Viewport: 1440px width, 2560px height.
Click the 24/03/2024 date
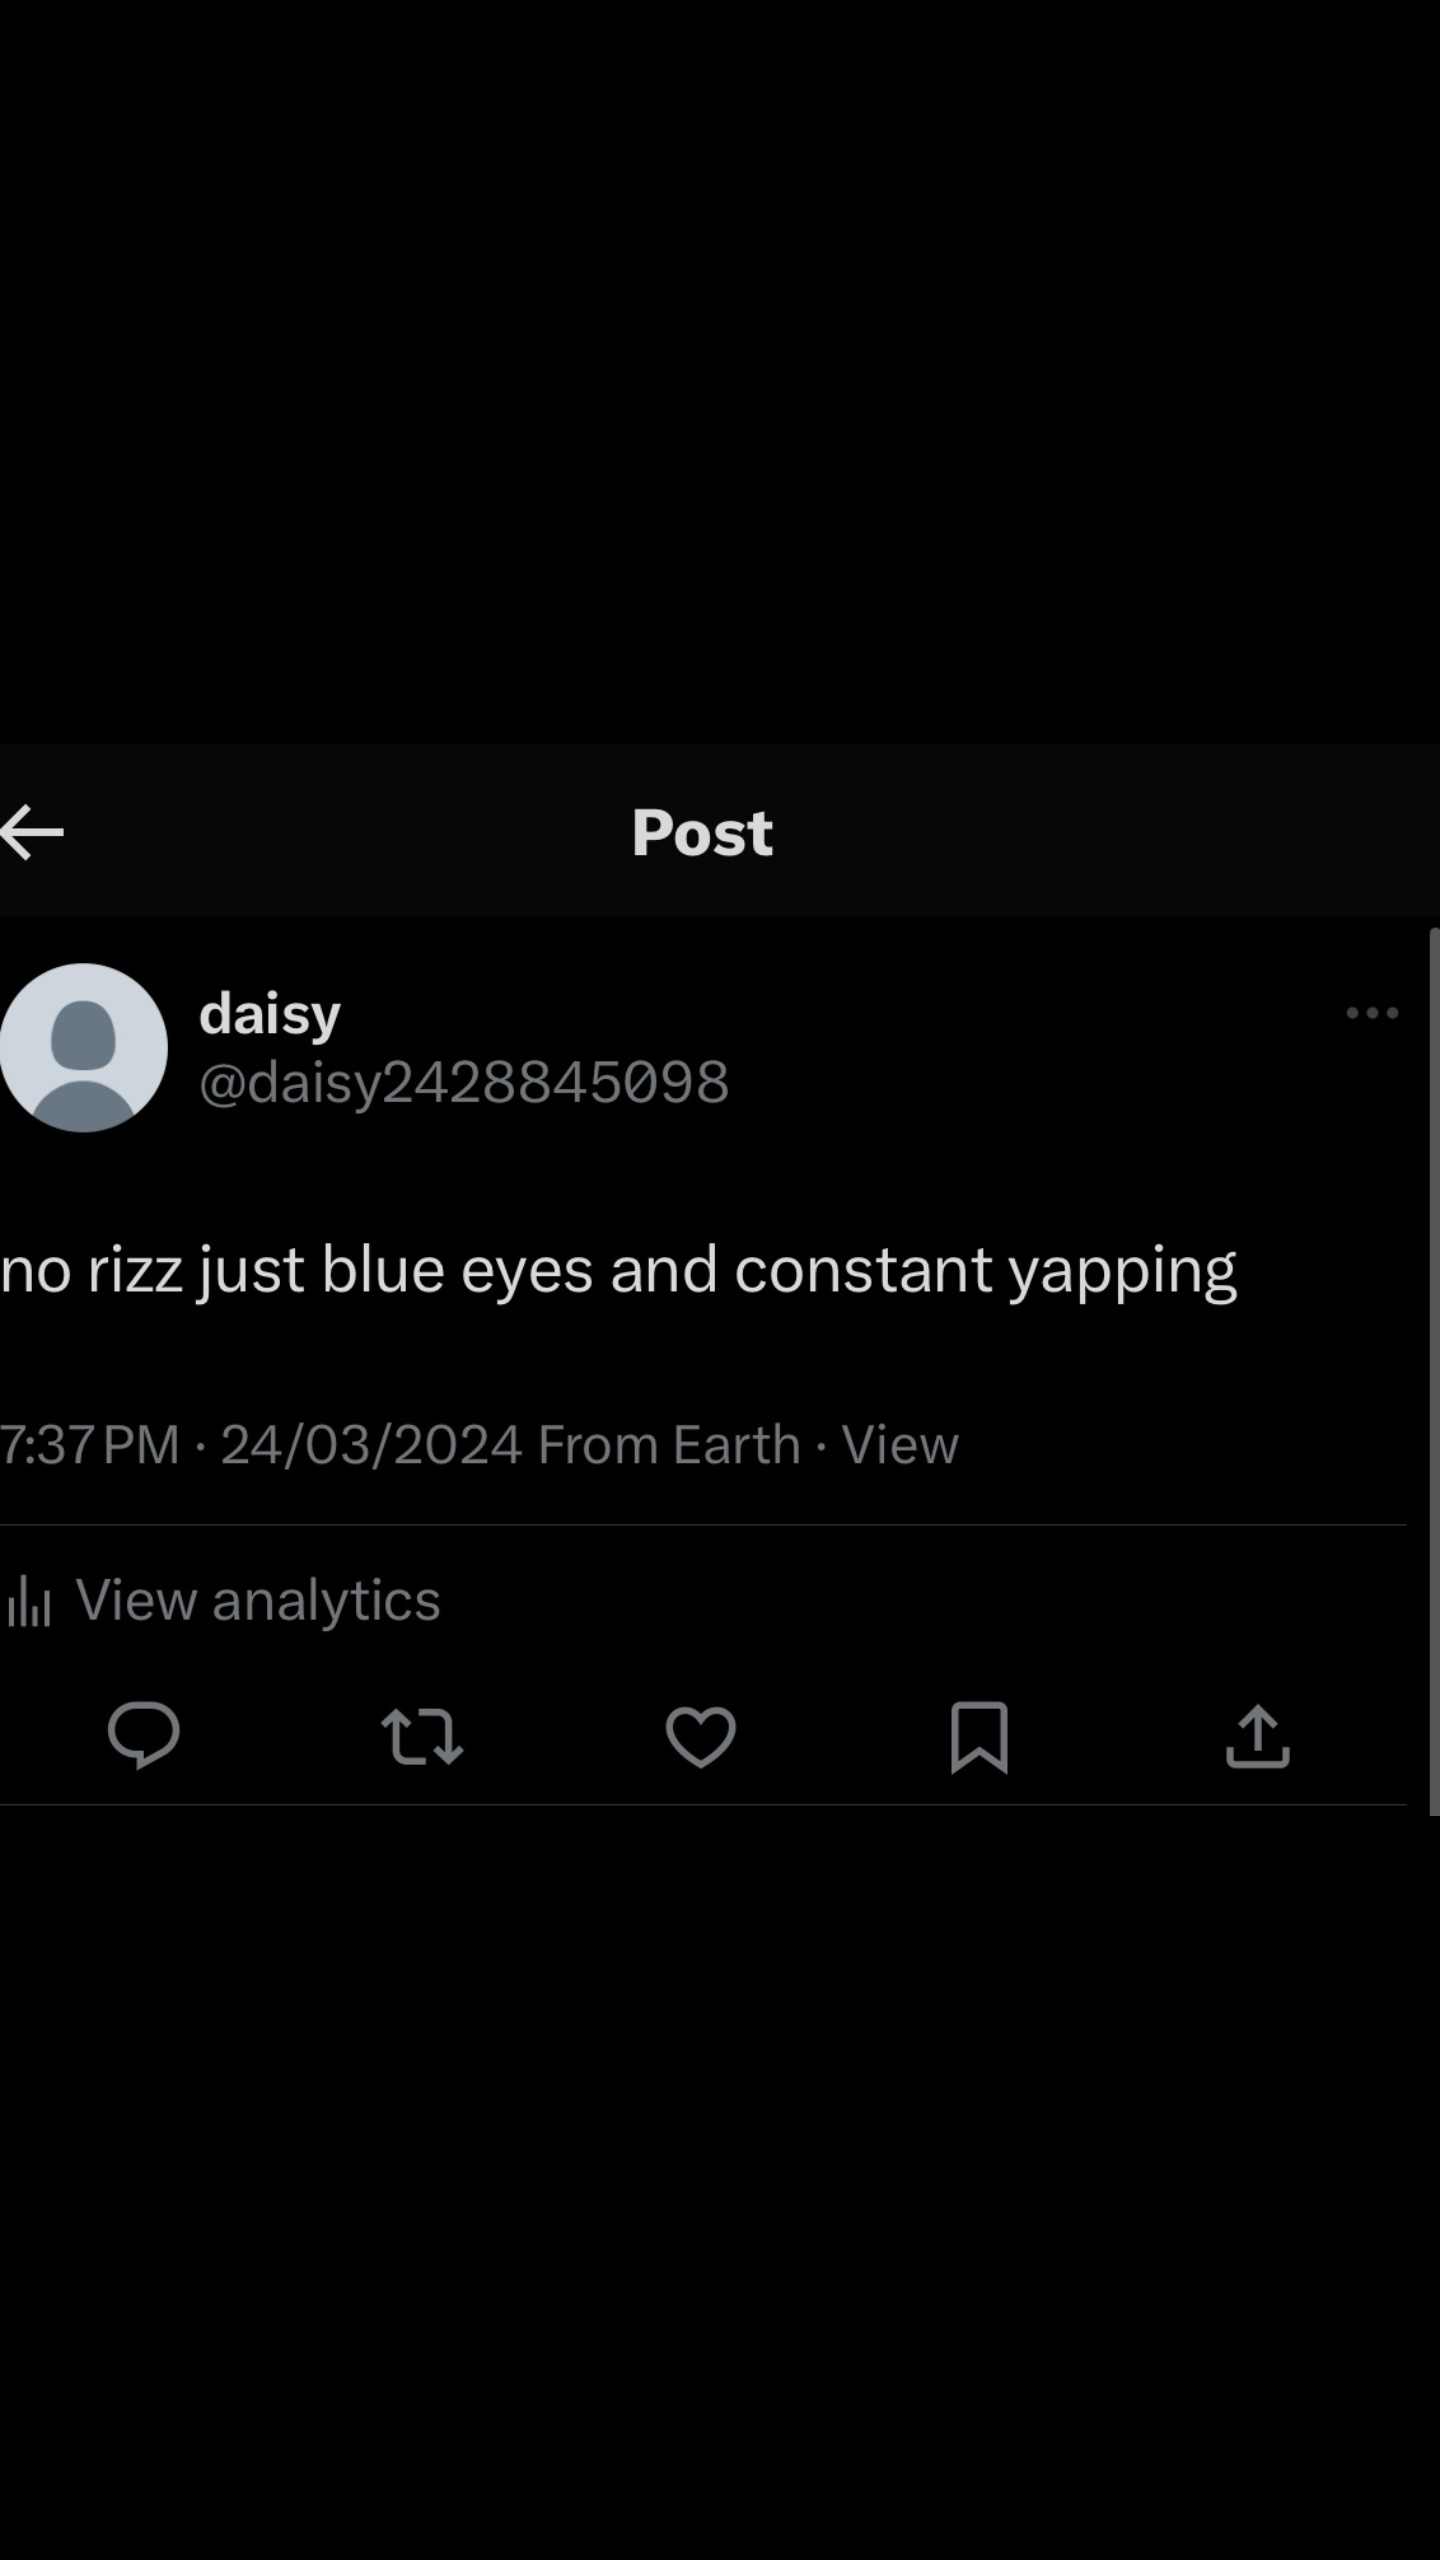click(371, 1445)
